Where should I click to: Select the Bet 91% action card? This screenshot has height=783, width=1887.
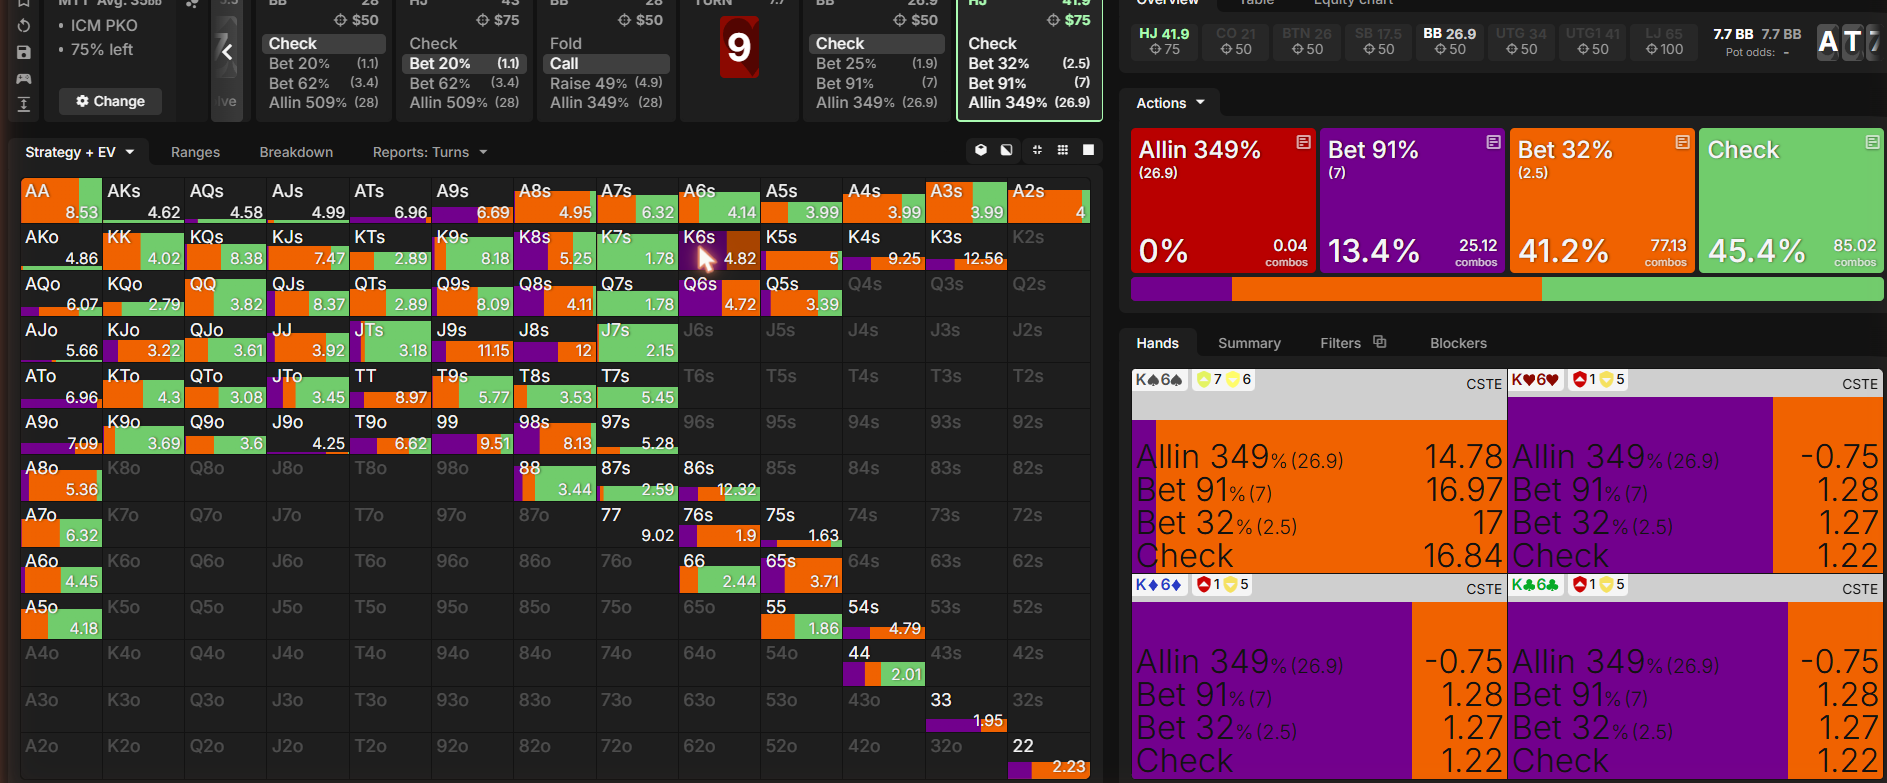(1413, 200)
